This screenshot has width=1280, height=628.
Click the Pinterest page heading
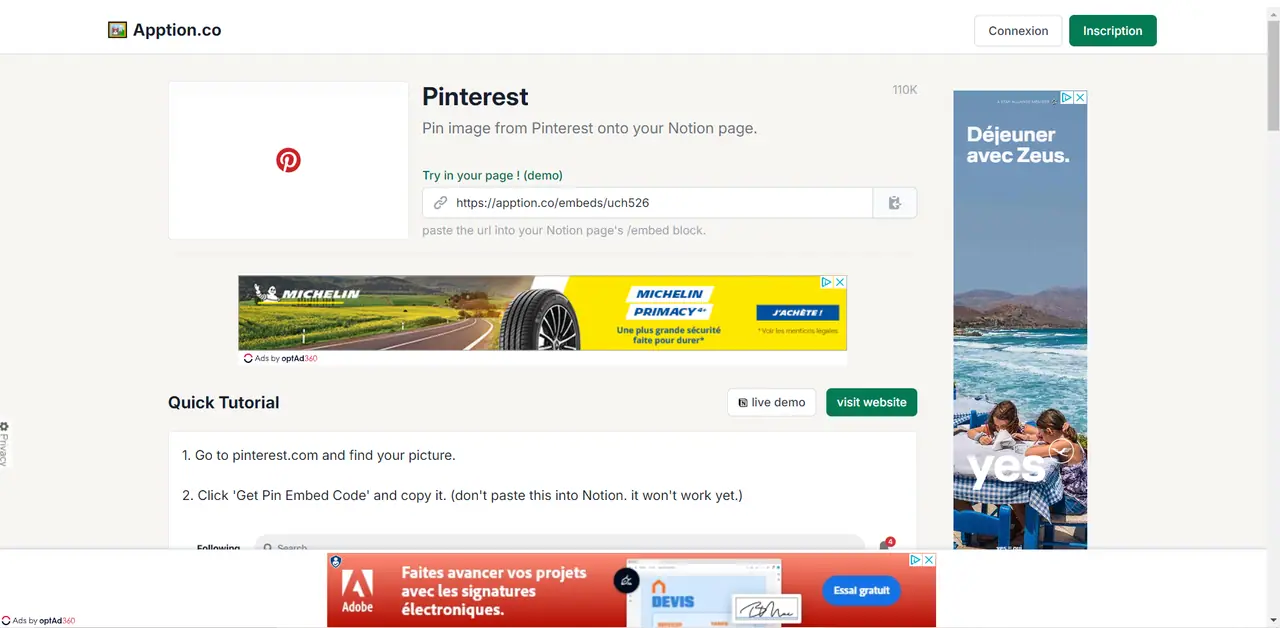[x=475, y=97]
